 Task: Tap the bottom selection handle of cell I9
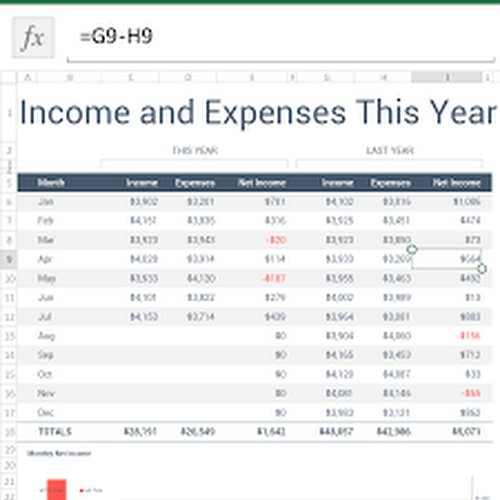pos(482,268)
